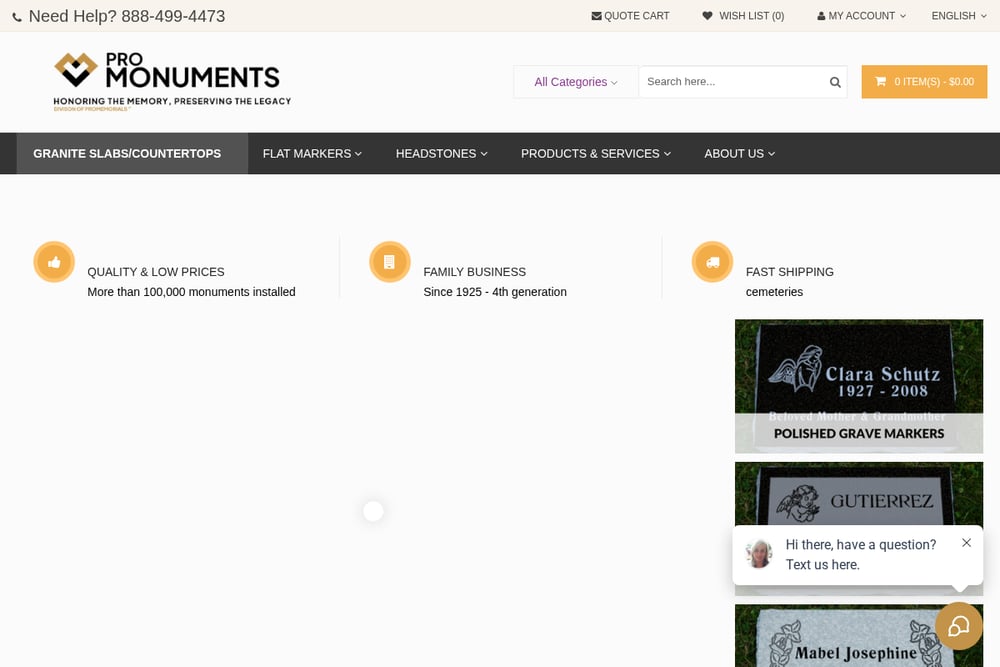Click the 888-499-4473 help phone number
The image size is (1000, 667).
pyautogui.click(x=173, y=17)
